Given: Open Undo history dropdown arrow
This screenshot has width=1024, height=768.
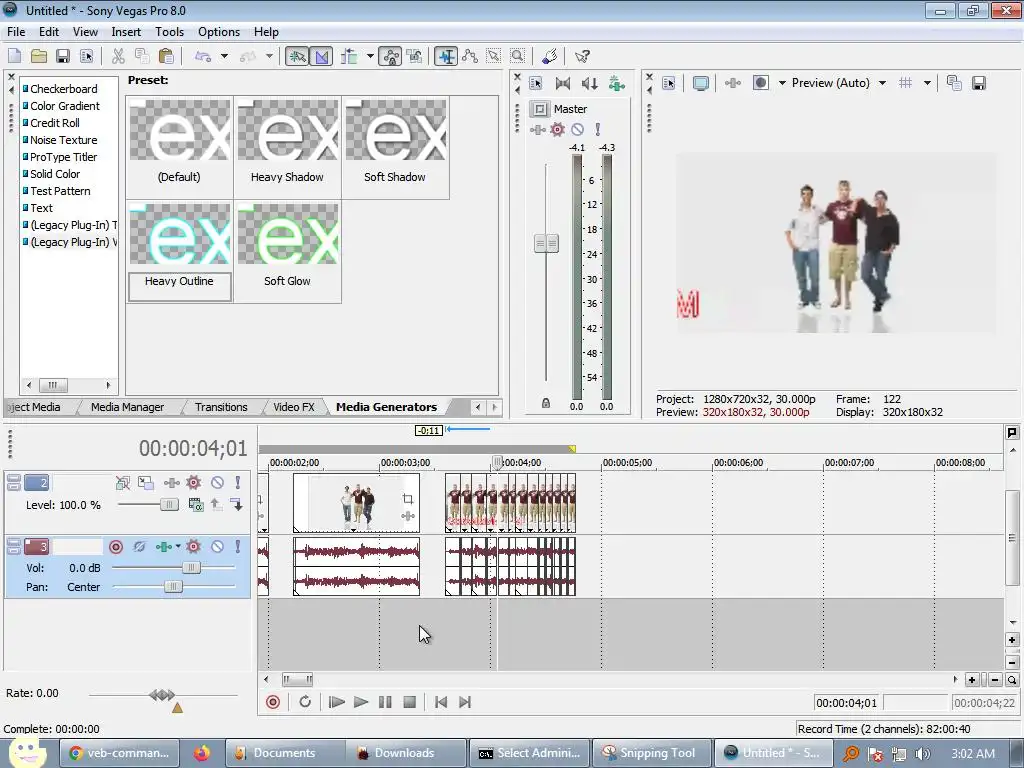Looking at the screenshot, I should (x=224, y=56).
